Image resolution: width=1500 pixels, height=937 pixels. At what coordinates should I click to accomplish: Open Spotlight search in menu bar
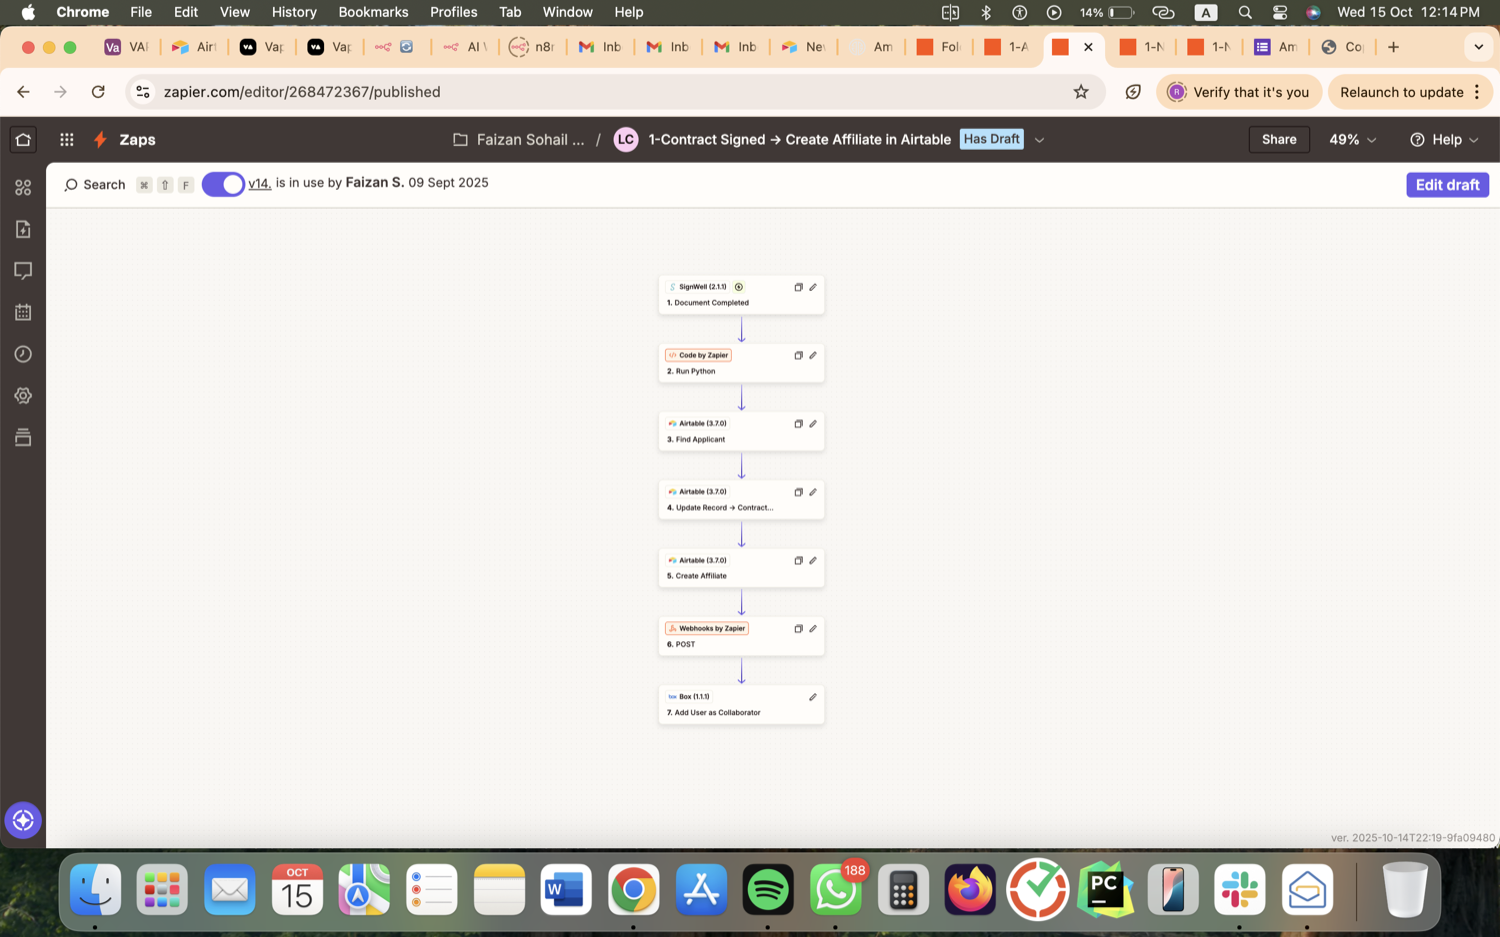[1245, 12]
